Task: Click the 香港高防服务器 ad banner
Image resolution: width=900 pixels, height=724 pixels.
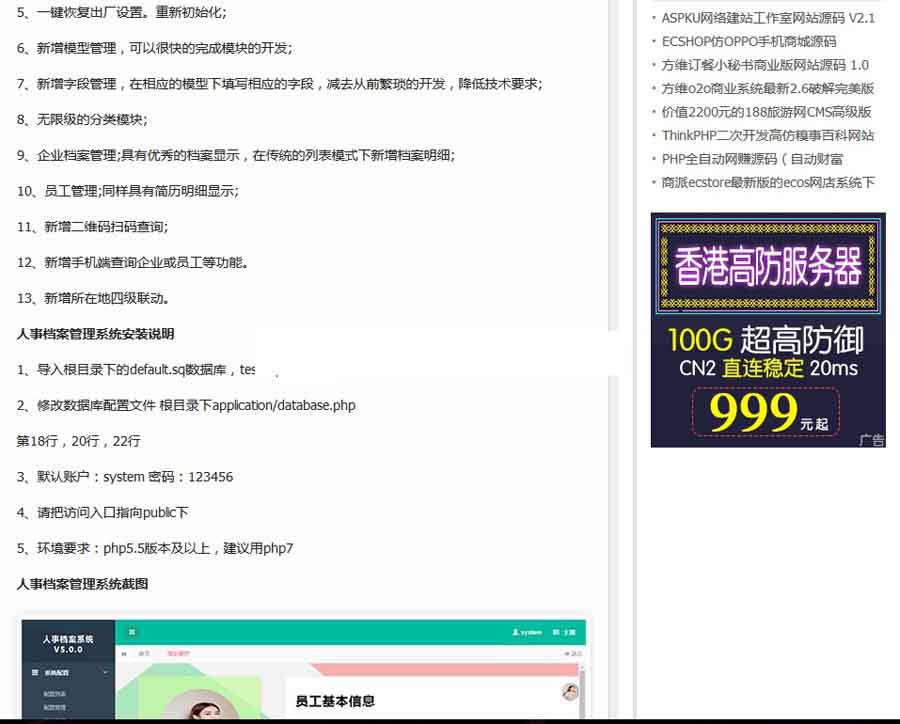Action: click(x=768, y=265)
